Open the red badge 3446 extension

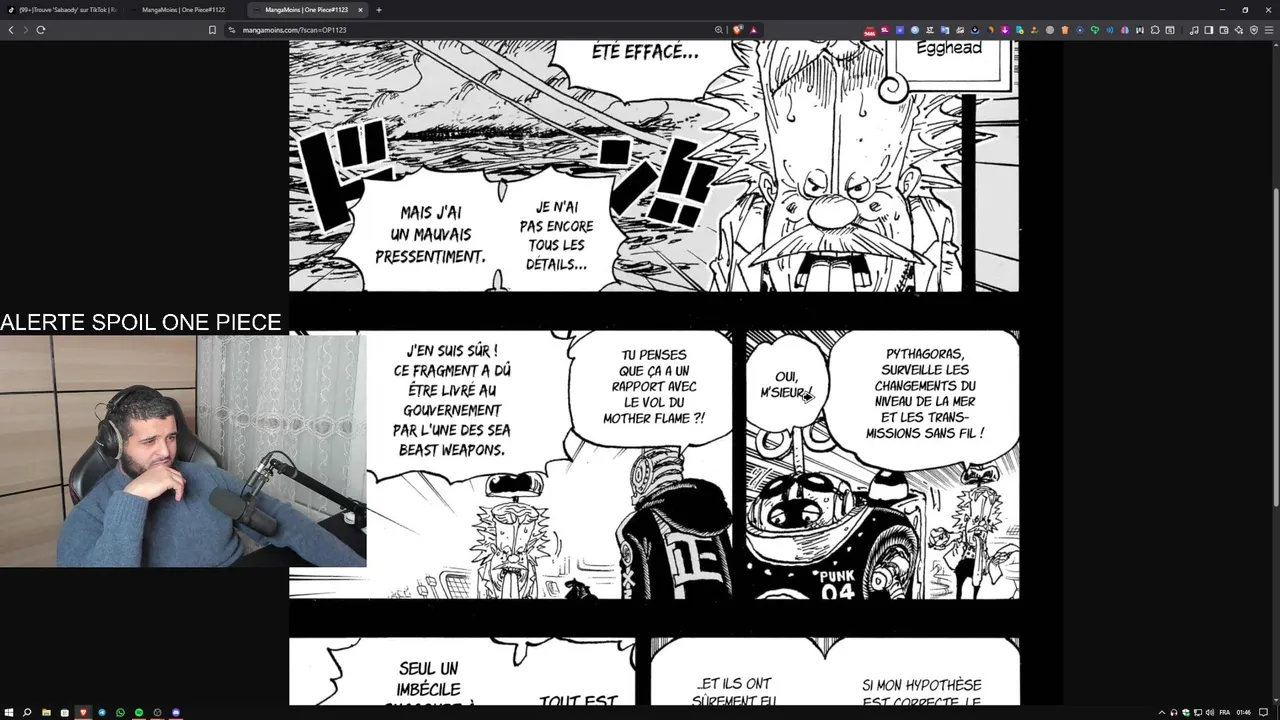[x=870, y=31]
